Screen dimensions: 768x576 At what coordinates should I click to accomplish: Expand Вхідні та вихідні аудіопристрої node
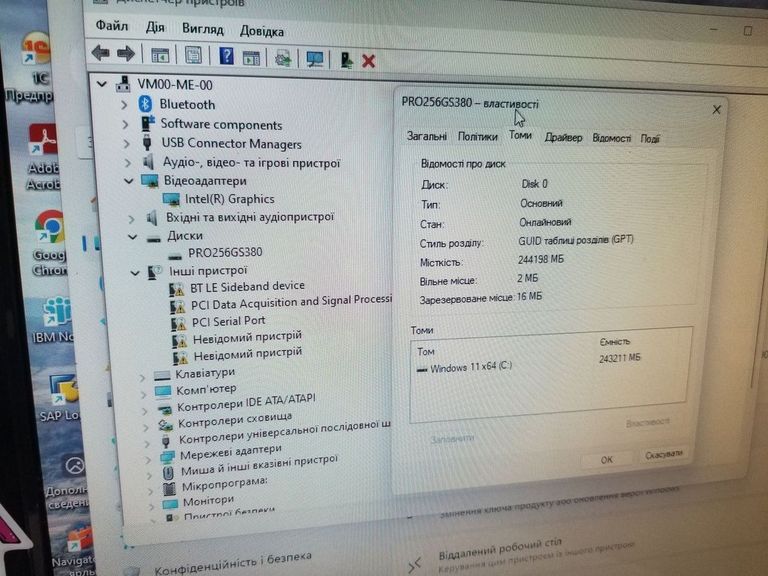[131, 219]
